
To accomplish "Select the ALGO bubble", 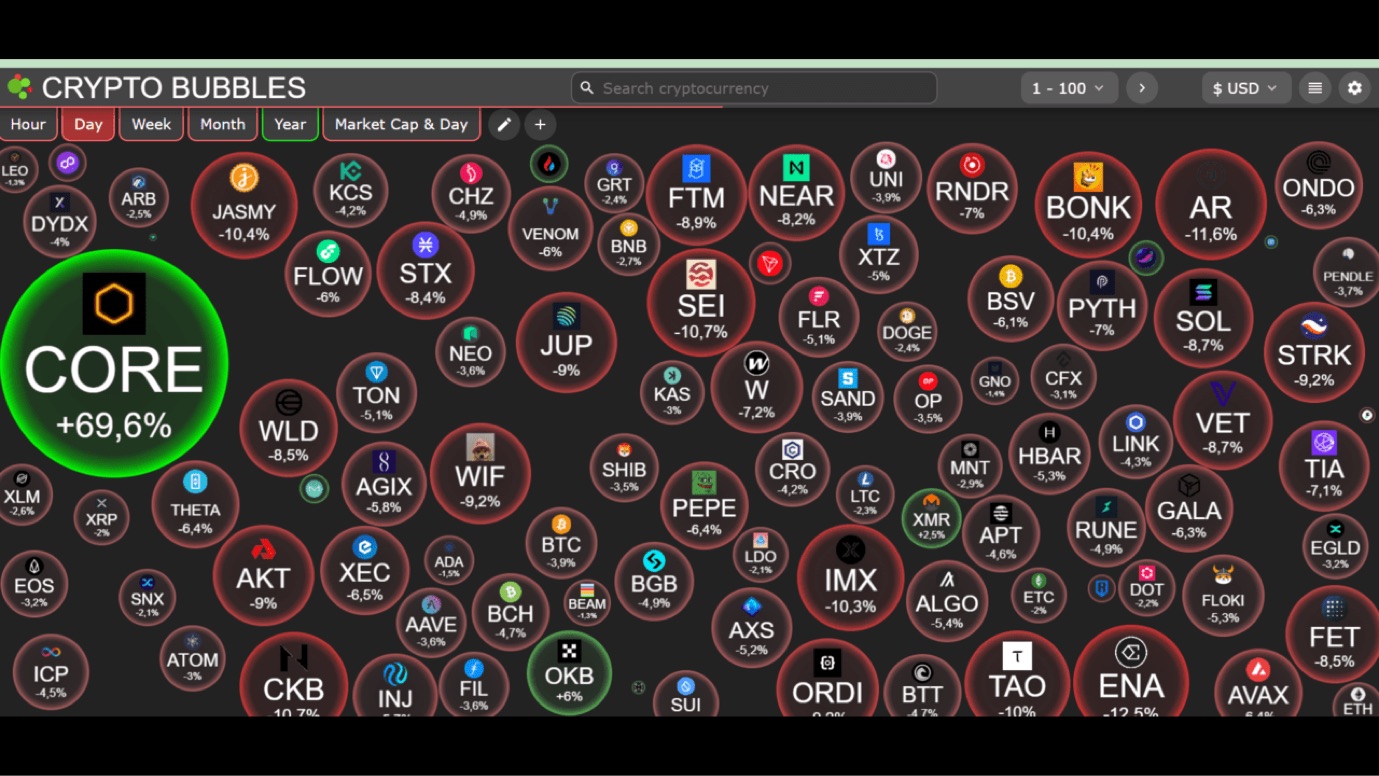I will [947, 602].
